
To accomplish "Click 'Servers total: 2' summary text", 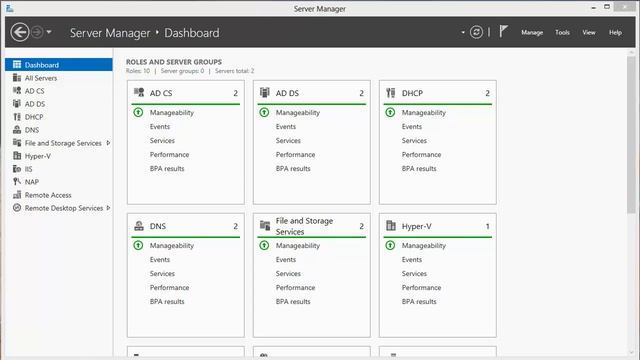I will [234, 71].
